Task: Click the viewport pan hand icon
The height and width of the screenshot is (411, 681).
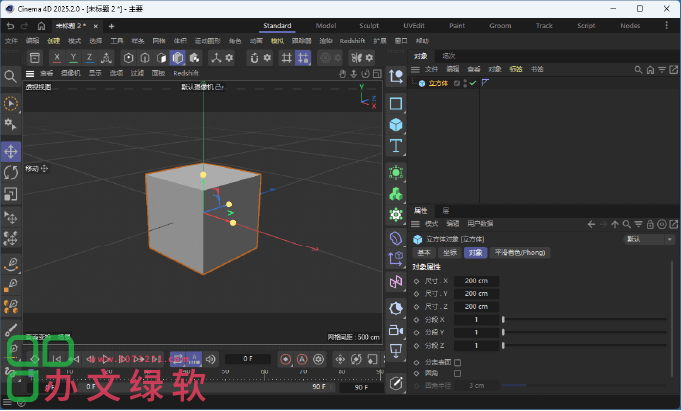Action: click(342, 74)
